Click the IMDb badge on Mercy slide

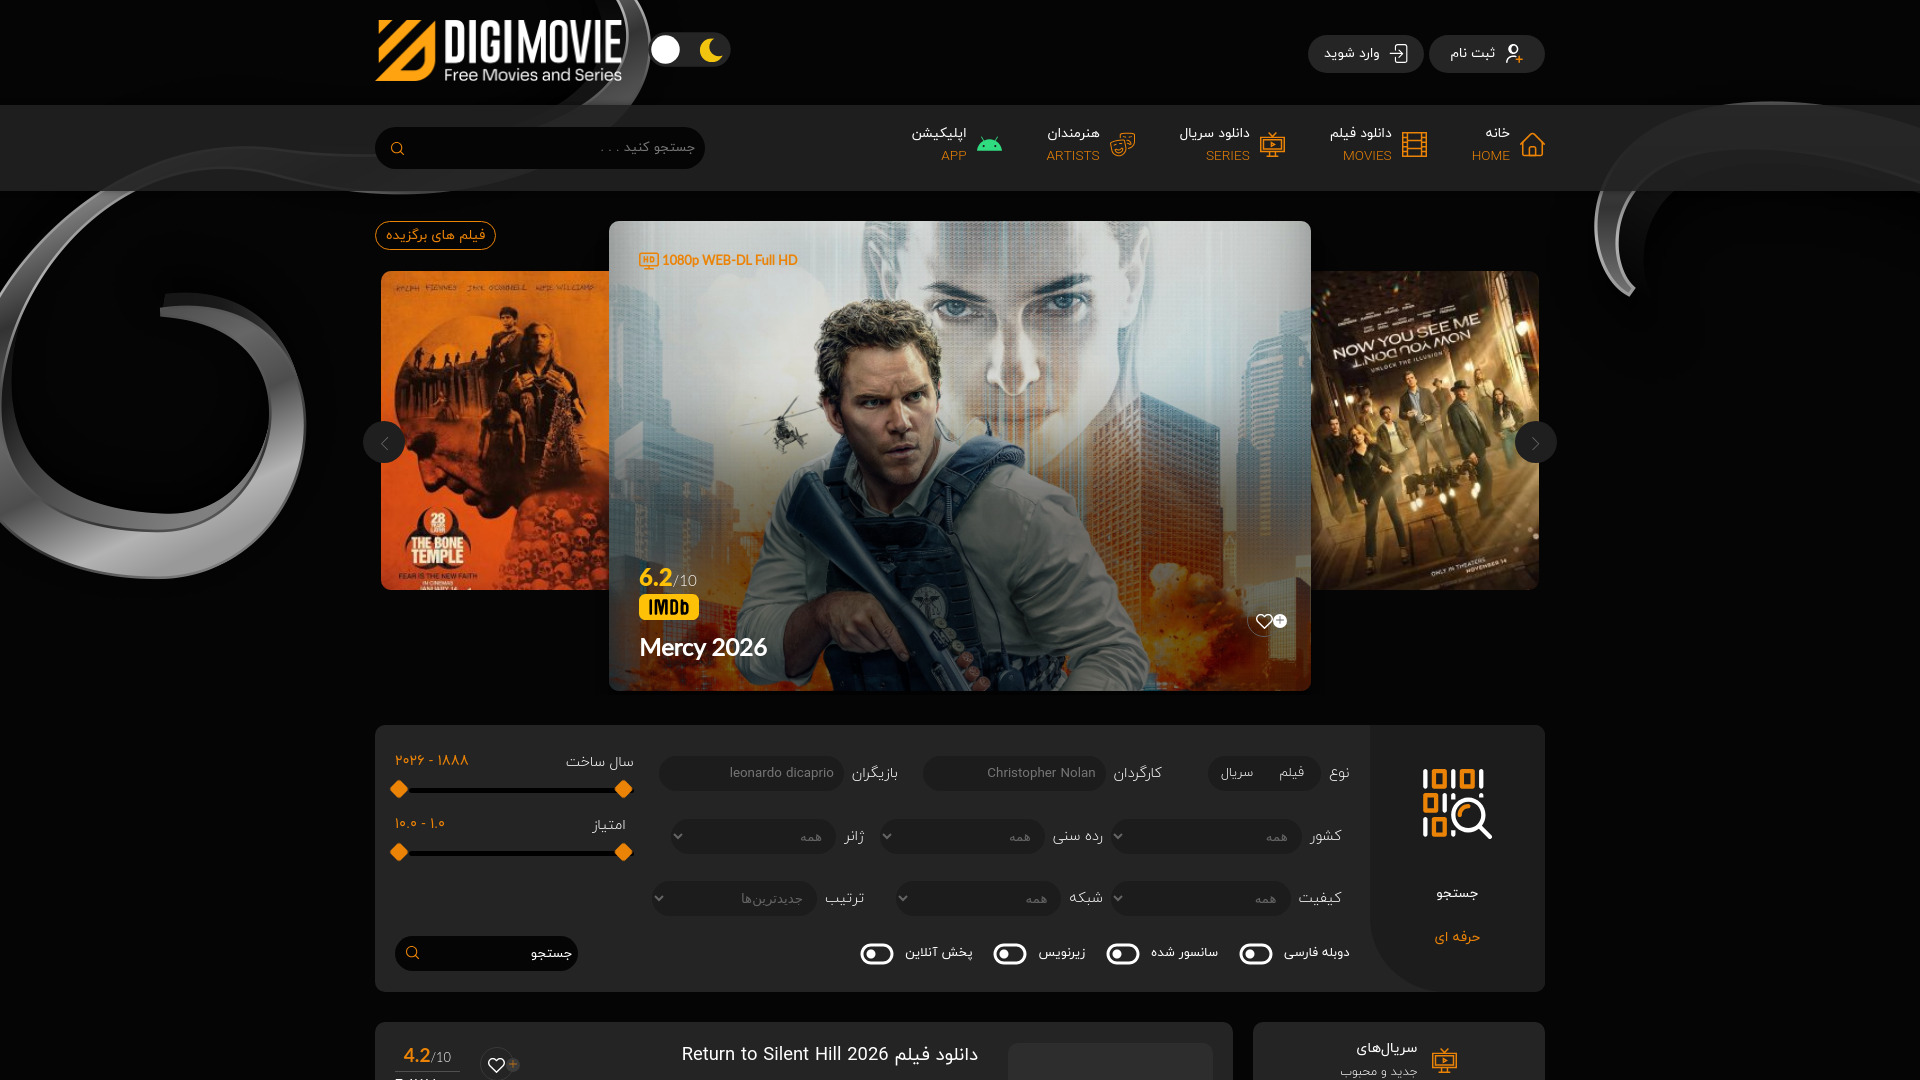tap(668, 607)
